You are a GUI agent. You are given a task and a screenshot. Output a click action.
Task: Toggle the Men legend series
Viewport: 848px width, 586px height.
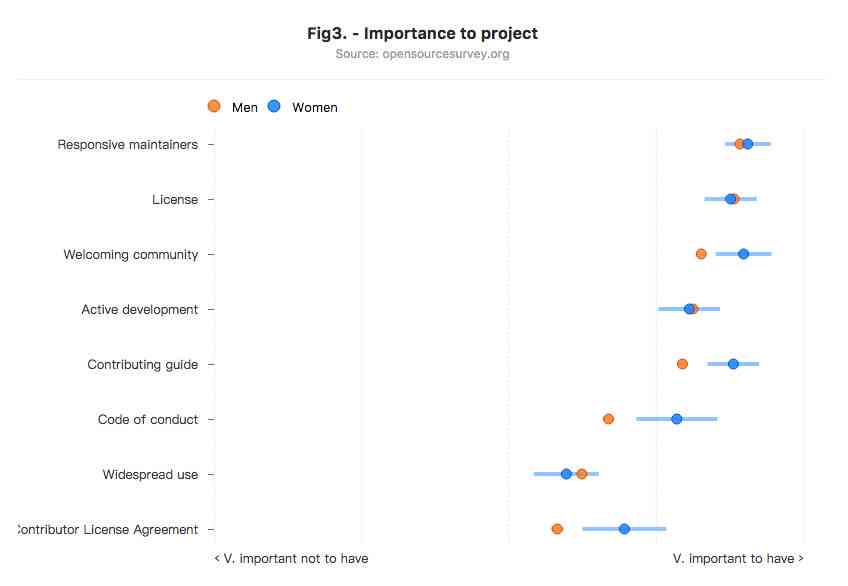pyautogui.click(x=233, y=107)
